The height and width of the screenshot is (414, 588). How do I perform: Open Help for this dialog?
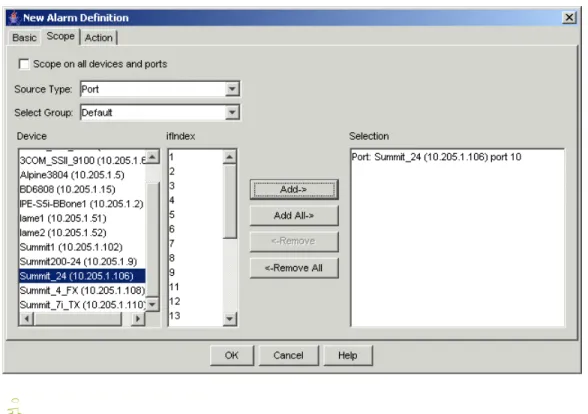348,355
